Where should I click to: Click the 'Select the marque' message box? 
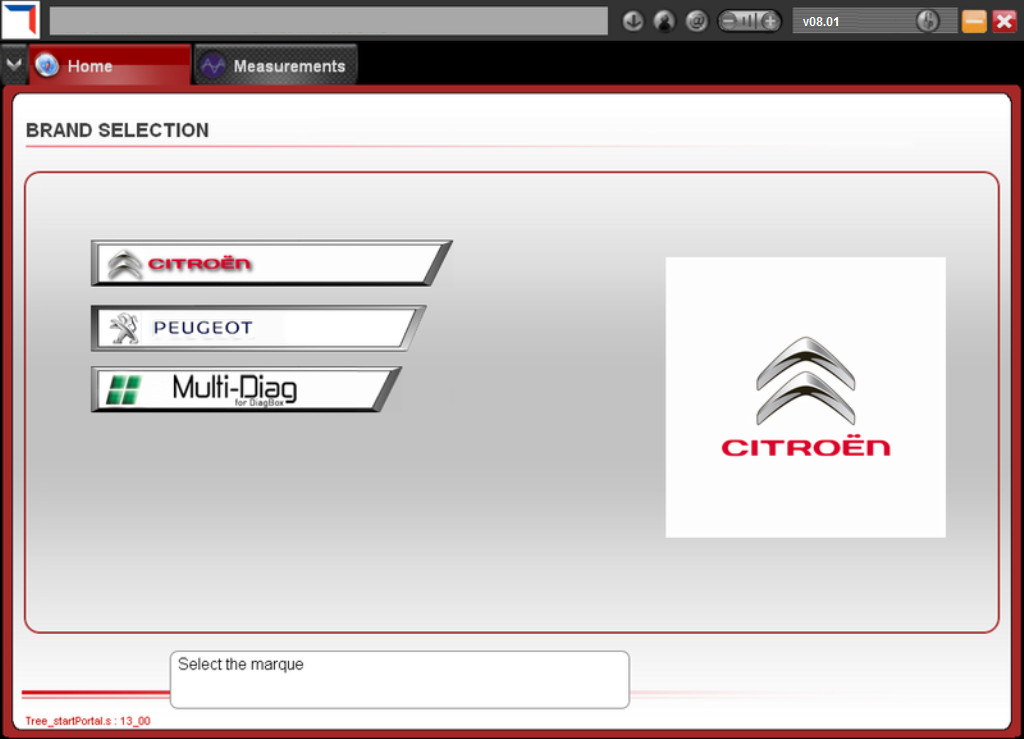[400, 680]
